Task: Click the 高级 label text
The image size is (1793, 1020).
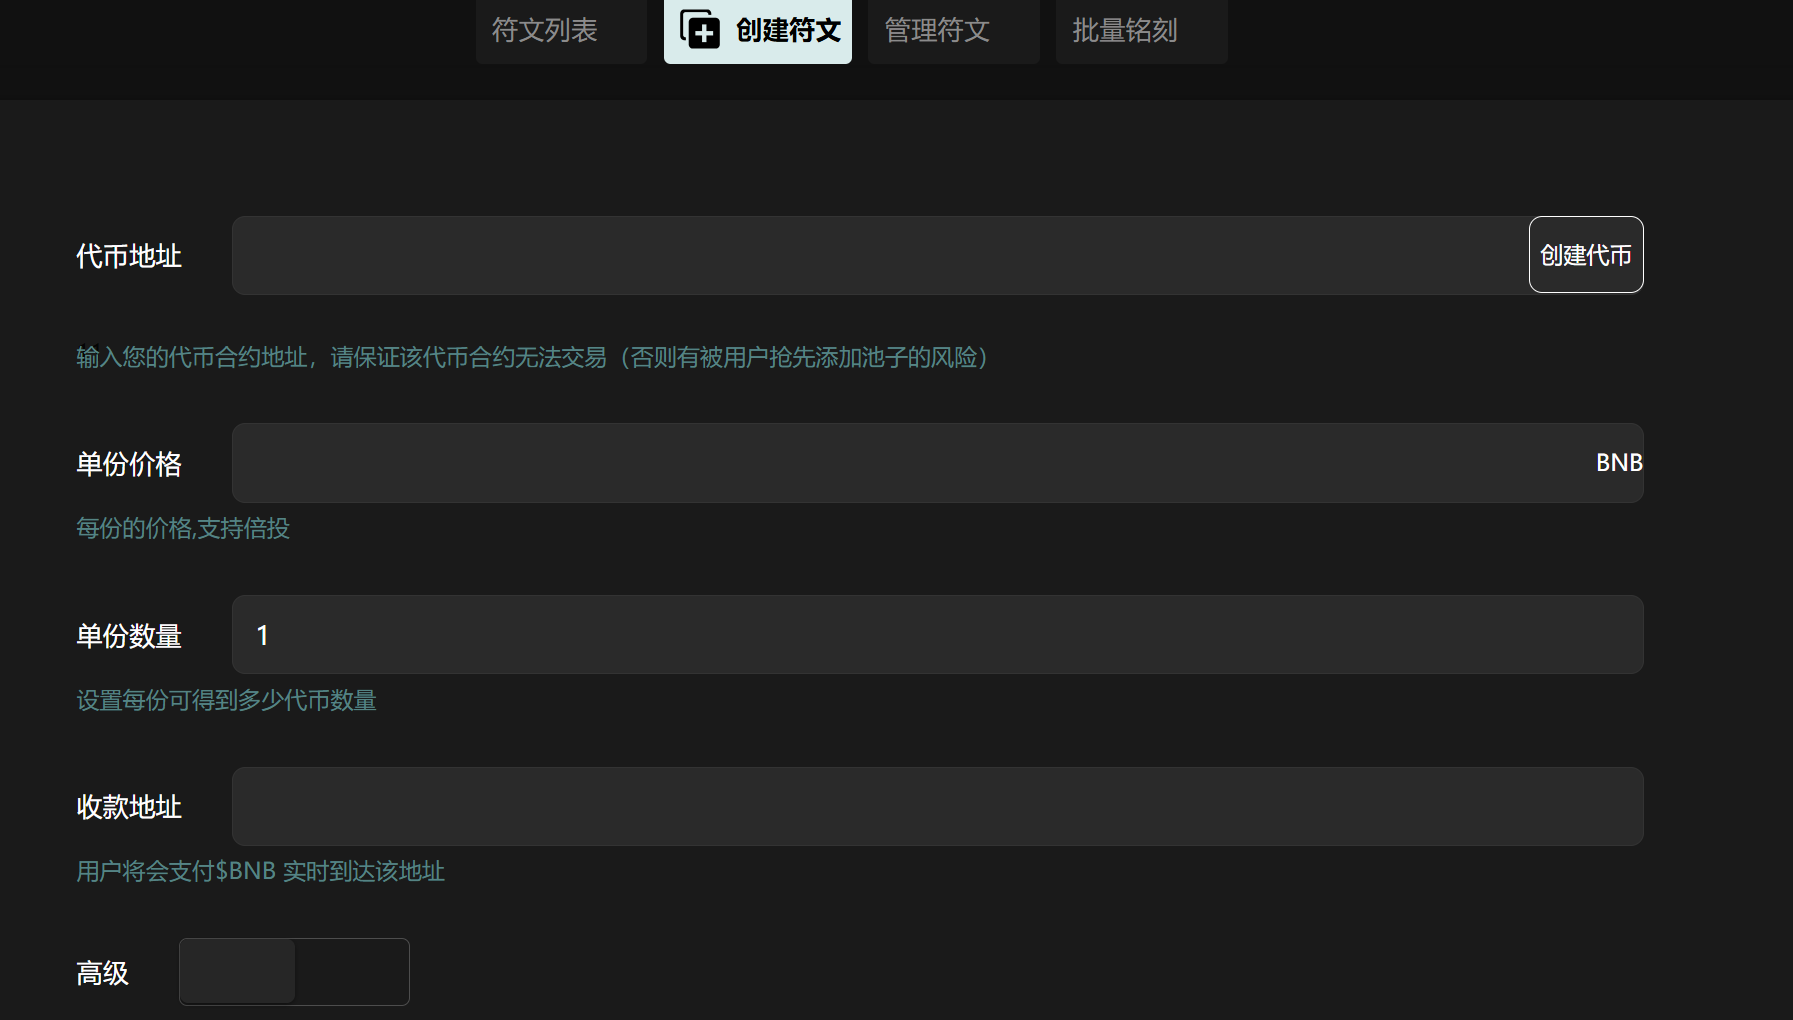Action: pyautogui.click(x=102, y=973)
